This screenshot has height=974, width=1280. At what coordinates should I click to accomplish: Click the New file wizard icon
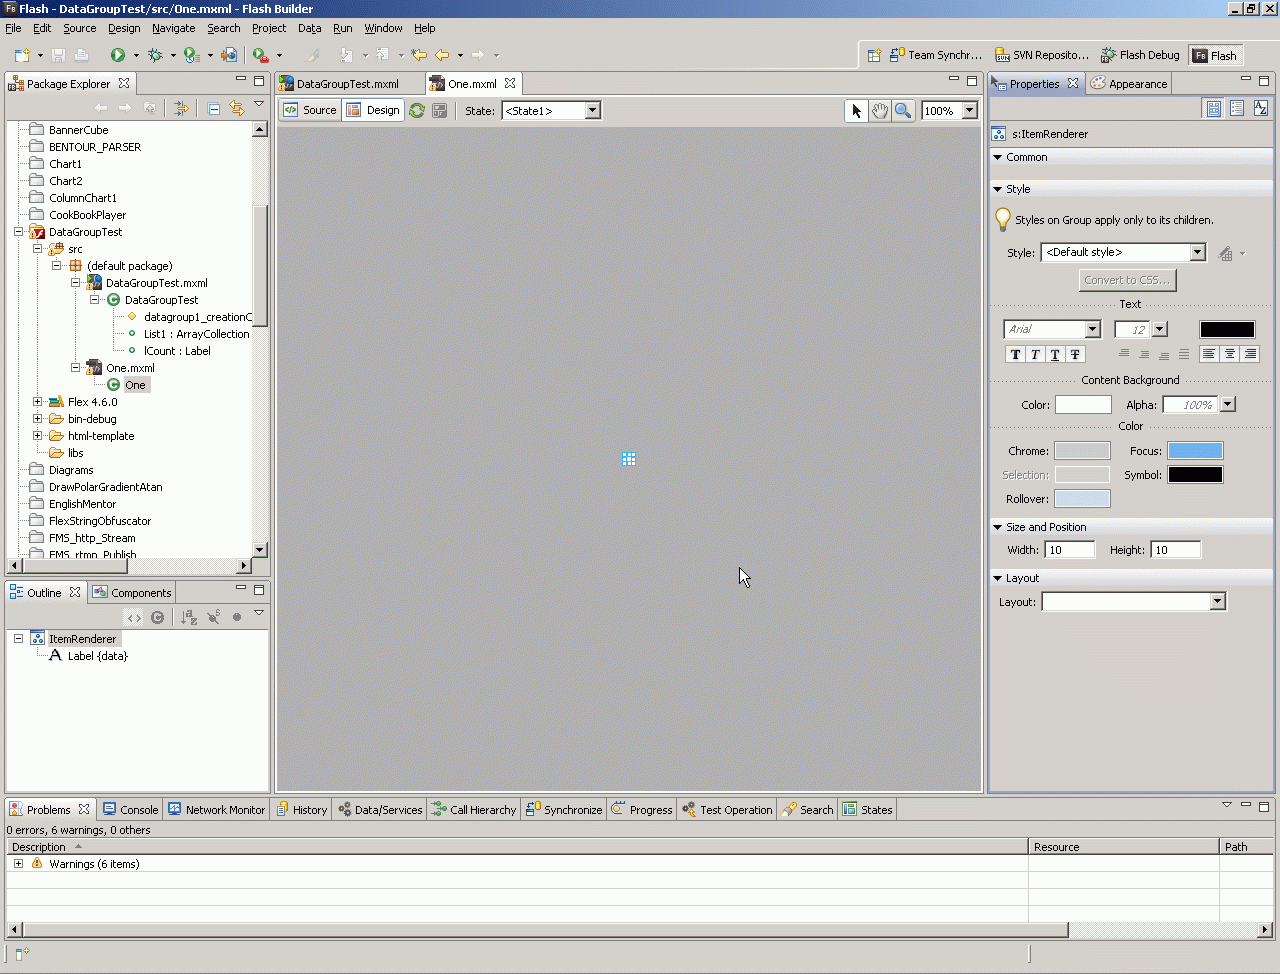click(22, 55)
